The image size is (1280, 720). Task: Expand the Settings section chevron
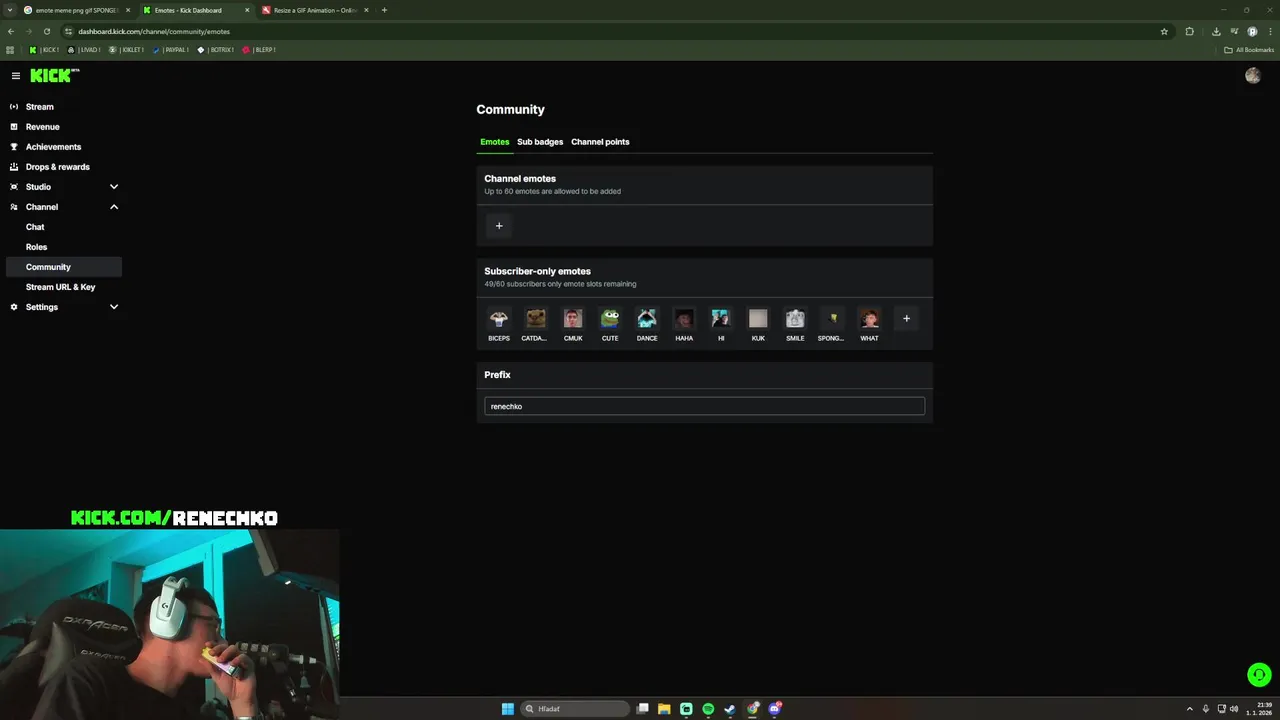pyautogui.click(x=114, y=307)
